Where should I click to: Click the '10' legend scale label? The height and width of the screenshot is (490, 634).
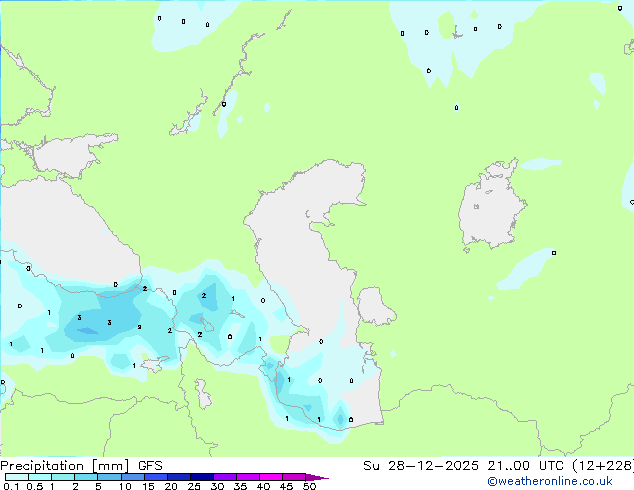tap(125, 486)
